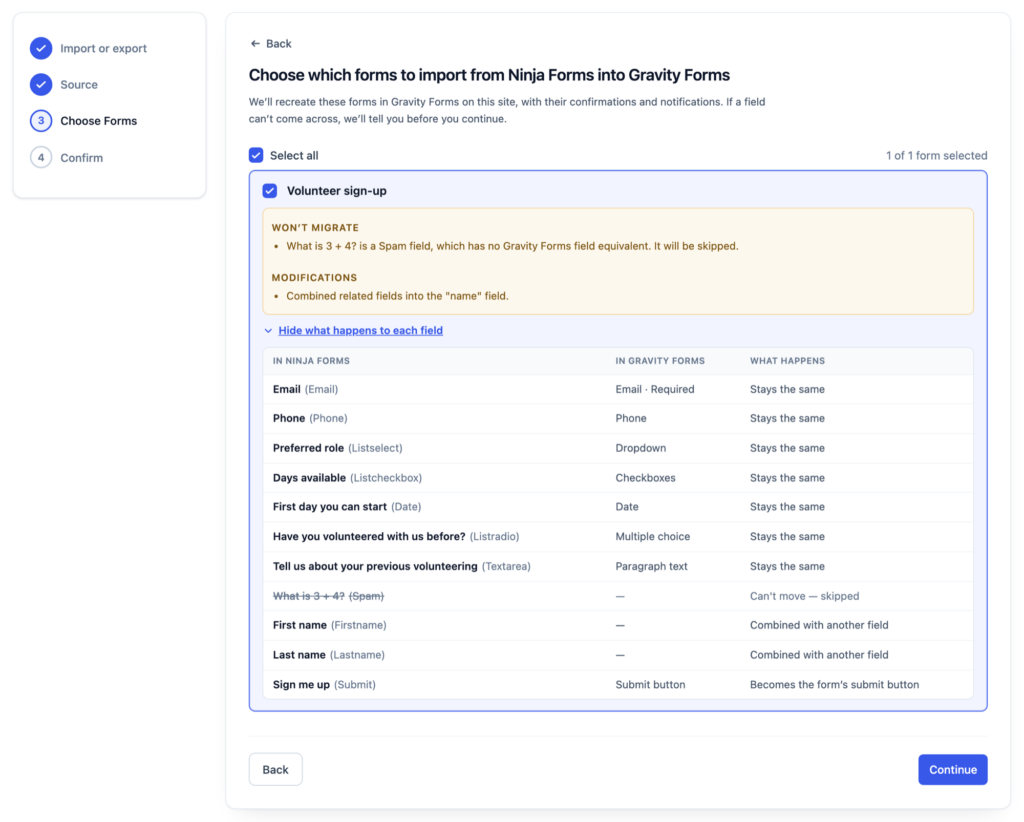Click Stays the same in the Phone row

tap(788, 418)
